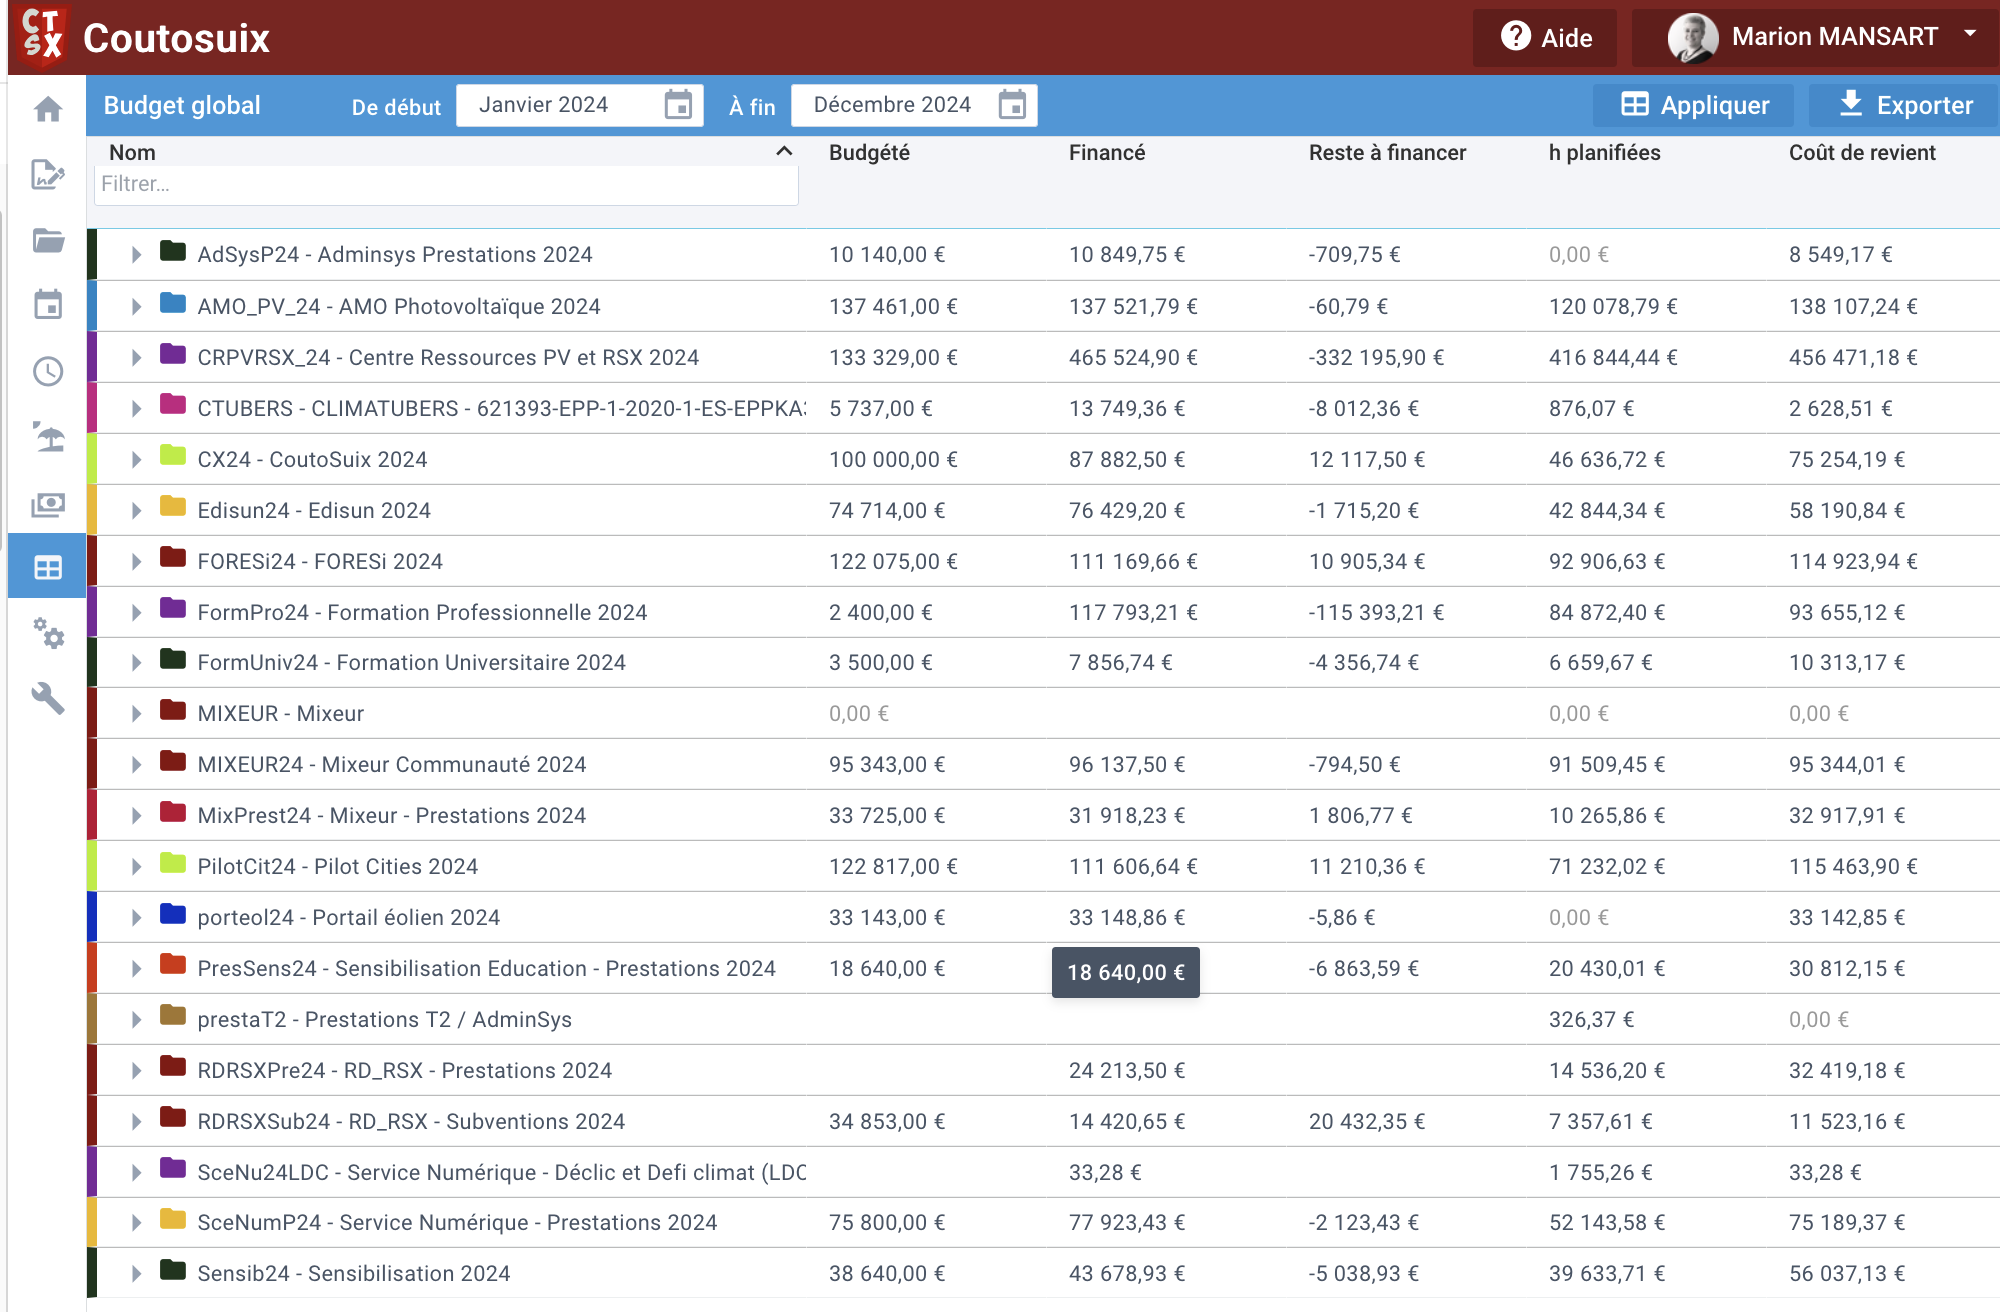Expand the CX24 - CoutoSuix 2024 row
The image size is (2000, 1312).
(136, 460)
